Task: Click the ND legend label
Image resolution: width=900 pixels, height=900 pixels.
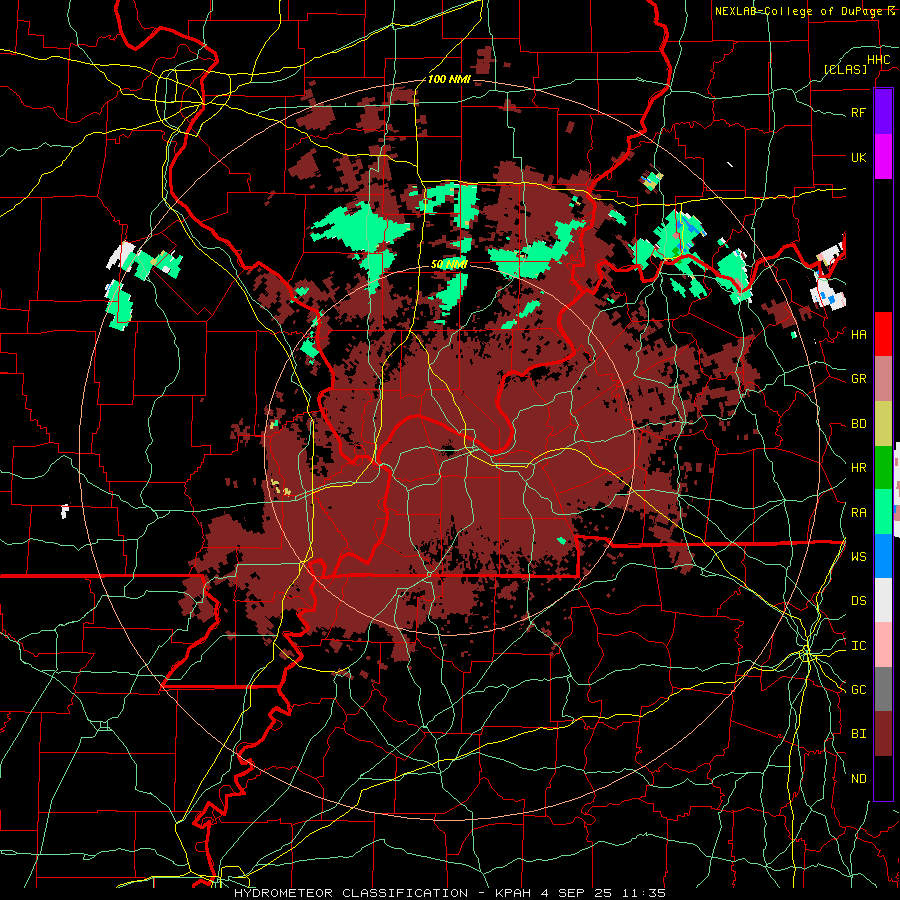Action: coord(858,779)
